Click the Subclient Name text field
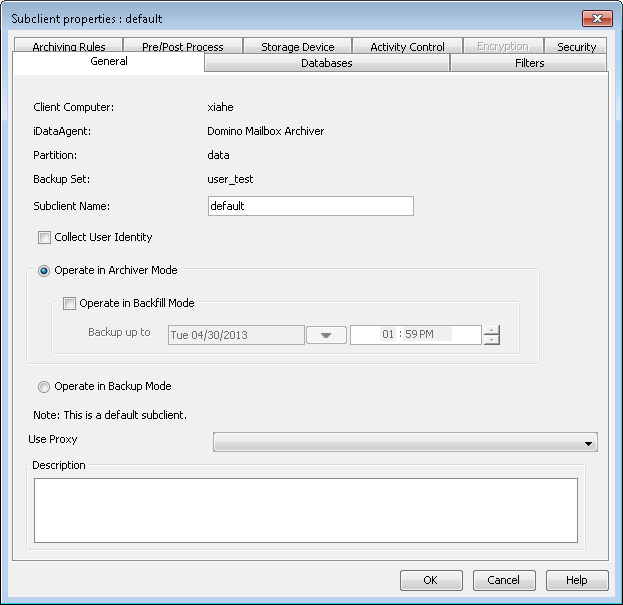 click(x=309, y=206)
